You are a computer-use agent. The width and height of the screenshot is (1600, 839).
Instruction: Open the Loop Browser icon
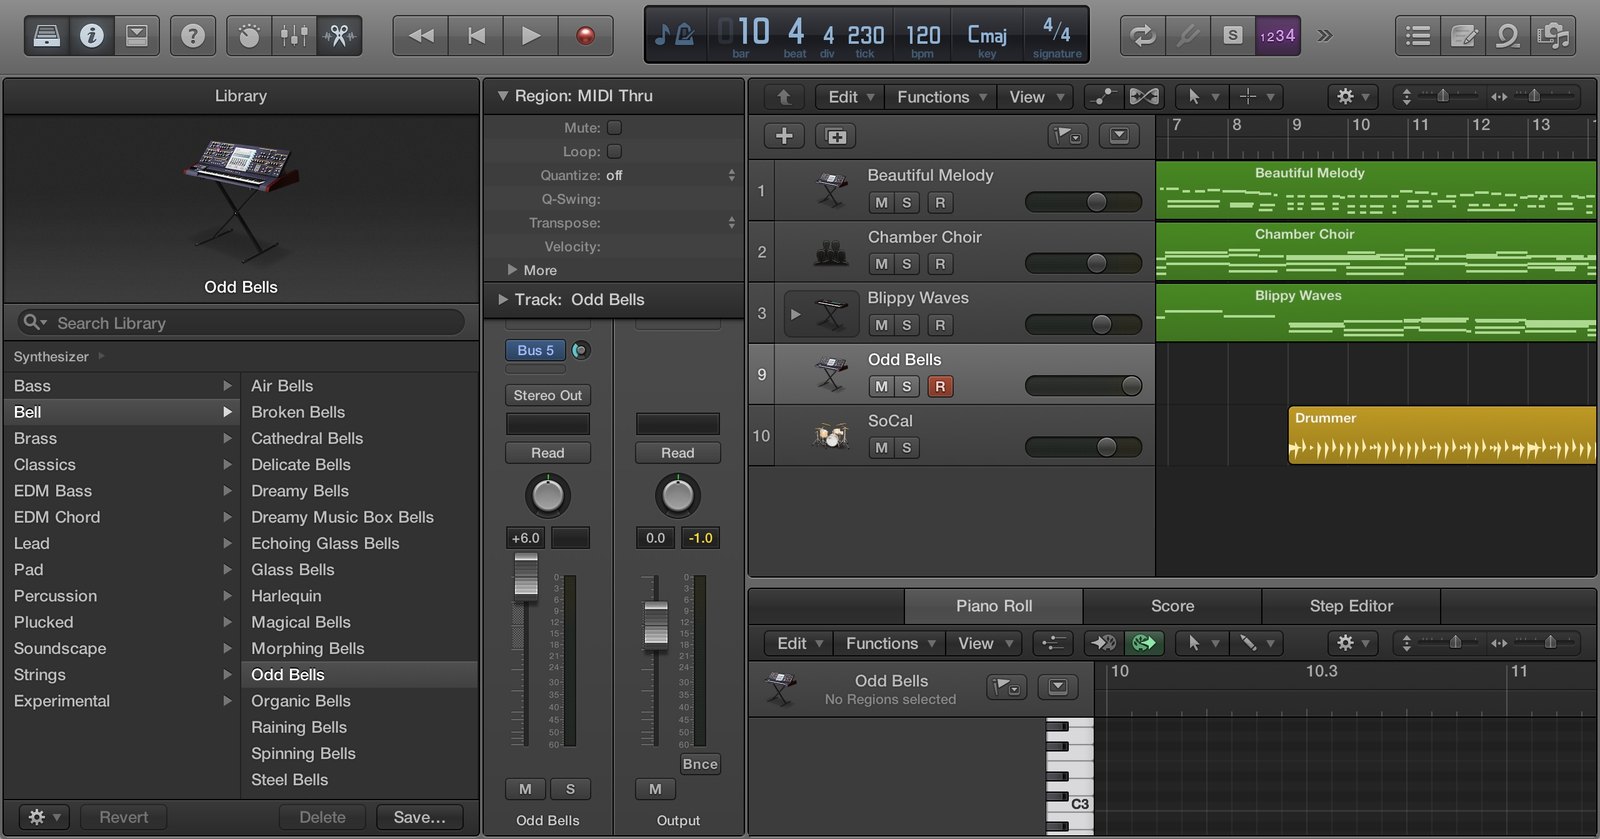coord(1508,36)
